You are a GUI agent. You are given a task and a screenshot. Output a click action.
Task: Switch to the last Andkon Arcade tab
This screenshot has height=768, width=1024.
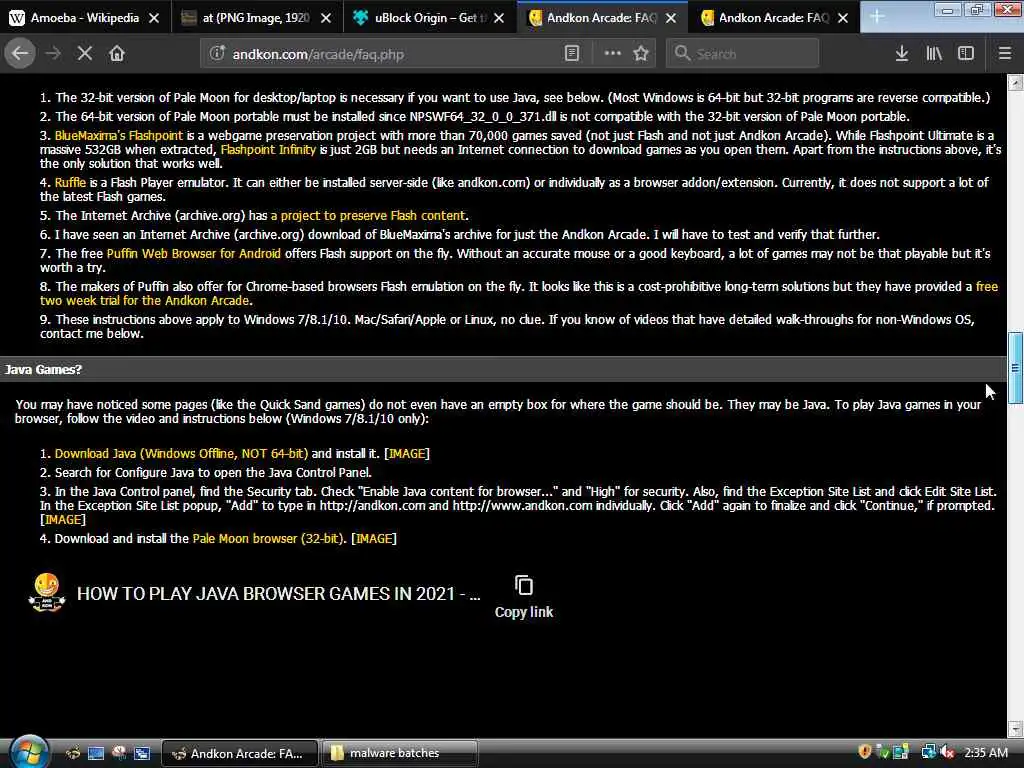[x=773, y=18]
